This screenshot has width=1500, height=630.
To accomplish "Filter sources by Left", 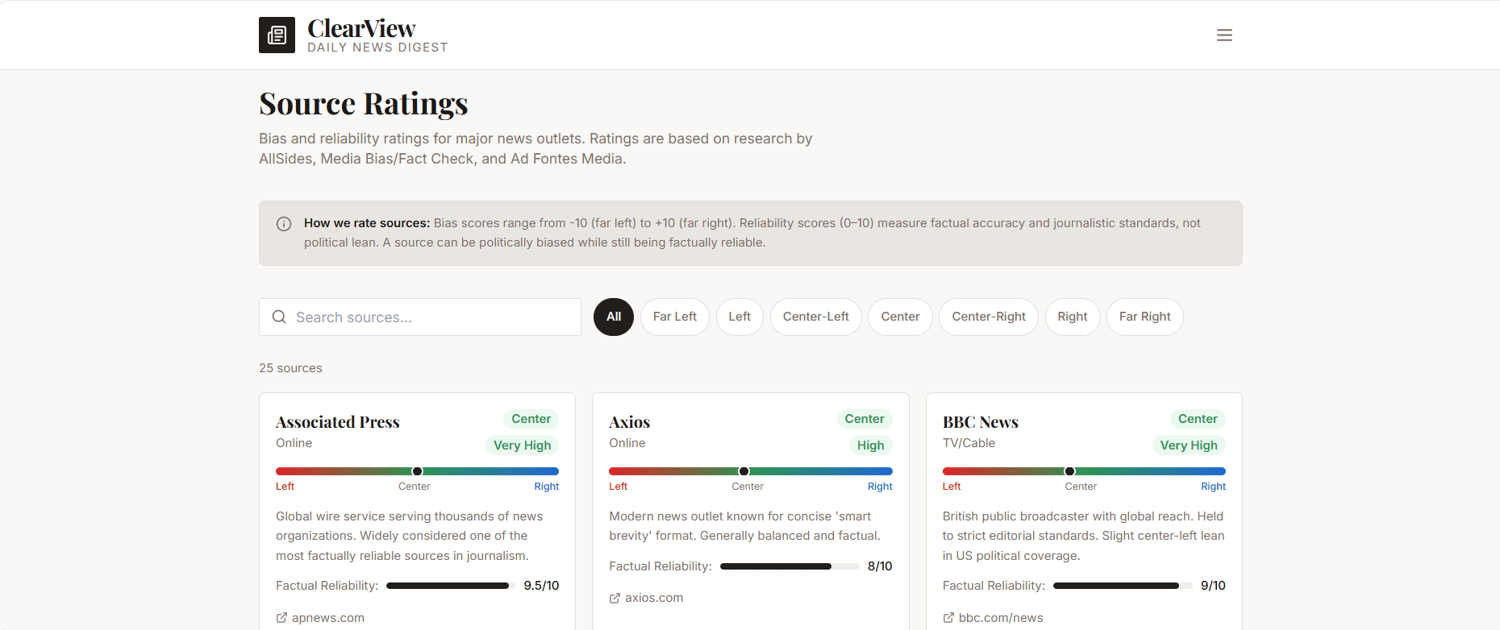I will [740, 317].
